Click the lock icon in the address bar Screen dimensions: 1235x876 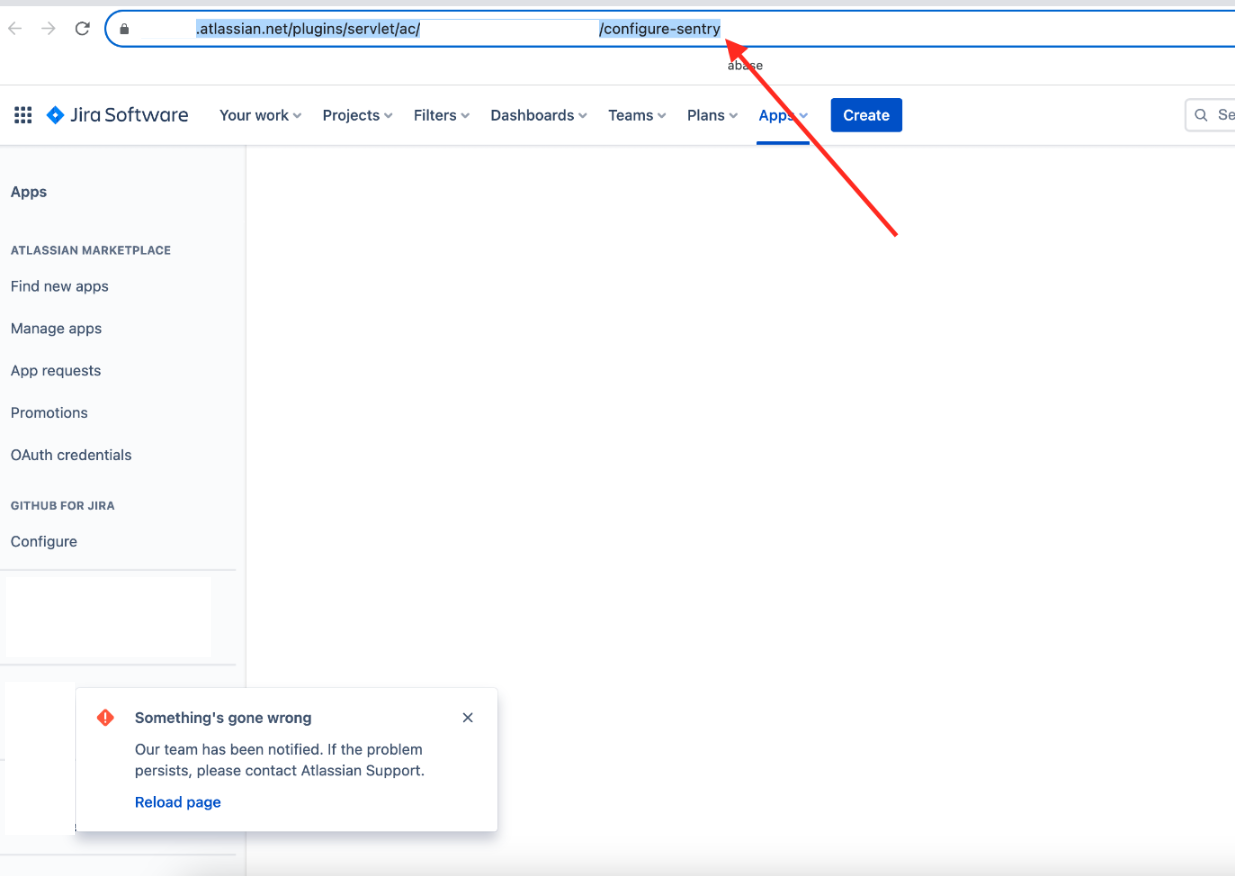pos(124,29)
